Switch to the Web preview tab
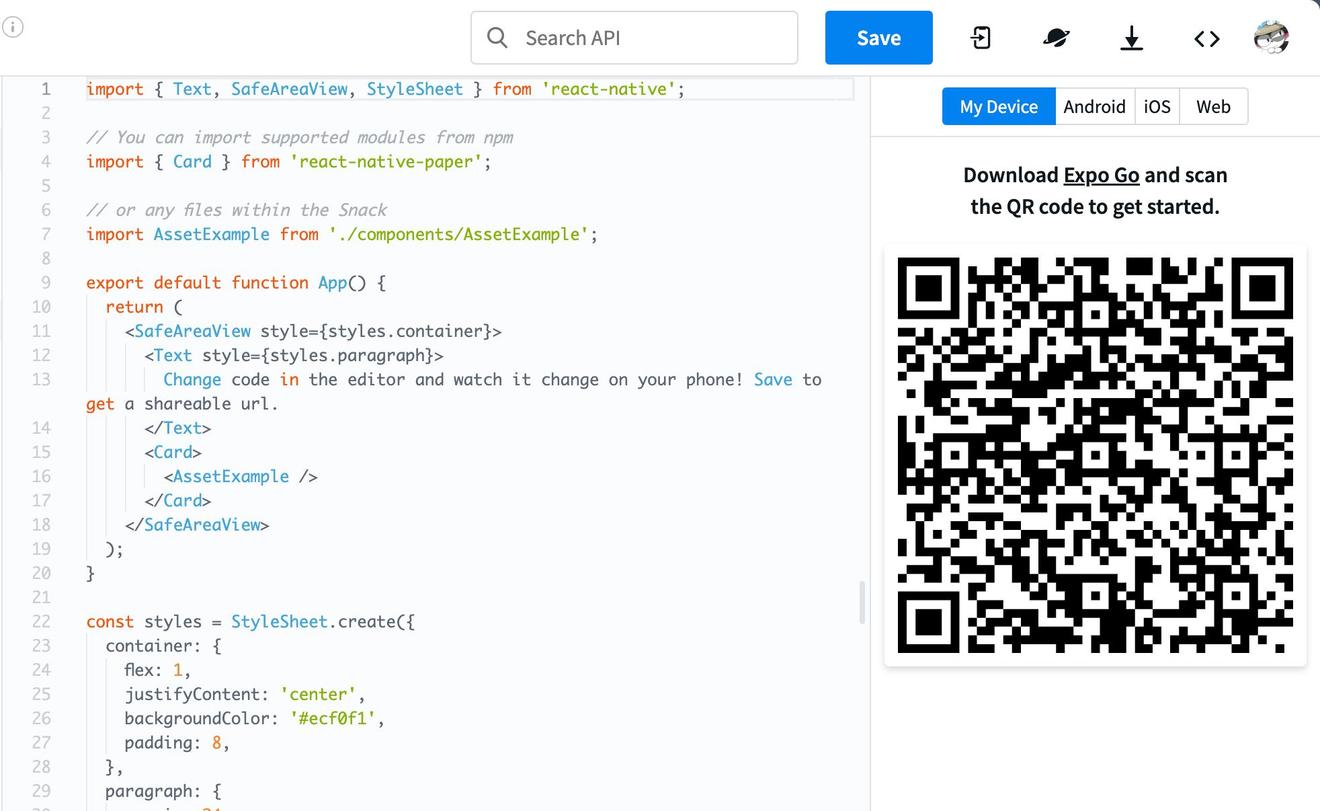1320x811 pixels. pos(1213,107)
